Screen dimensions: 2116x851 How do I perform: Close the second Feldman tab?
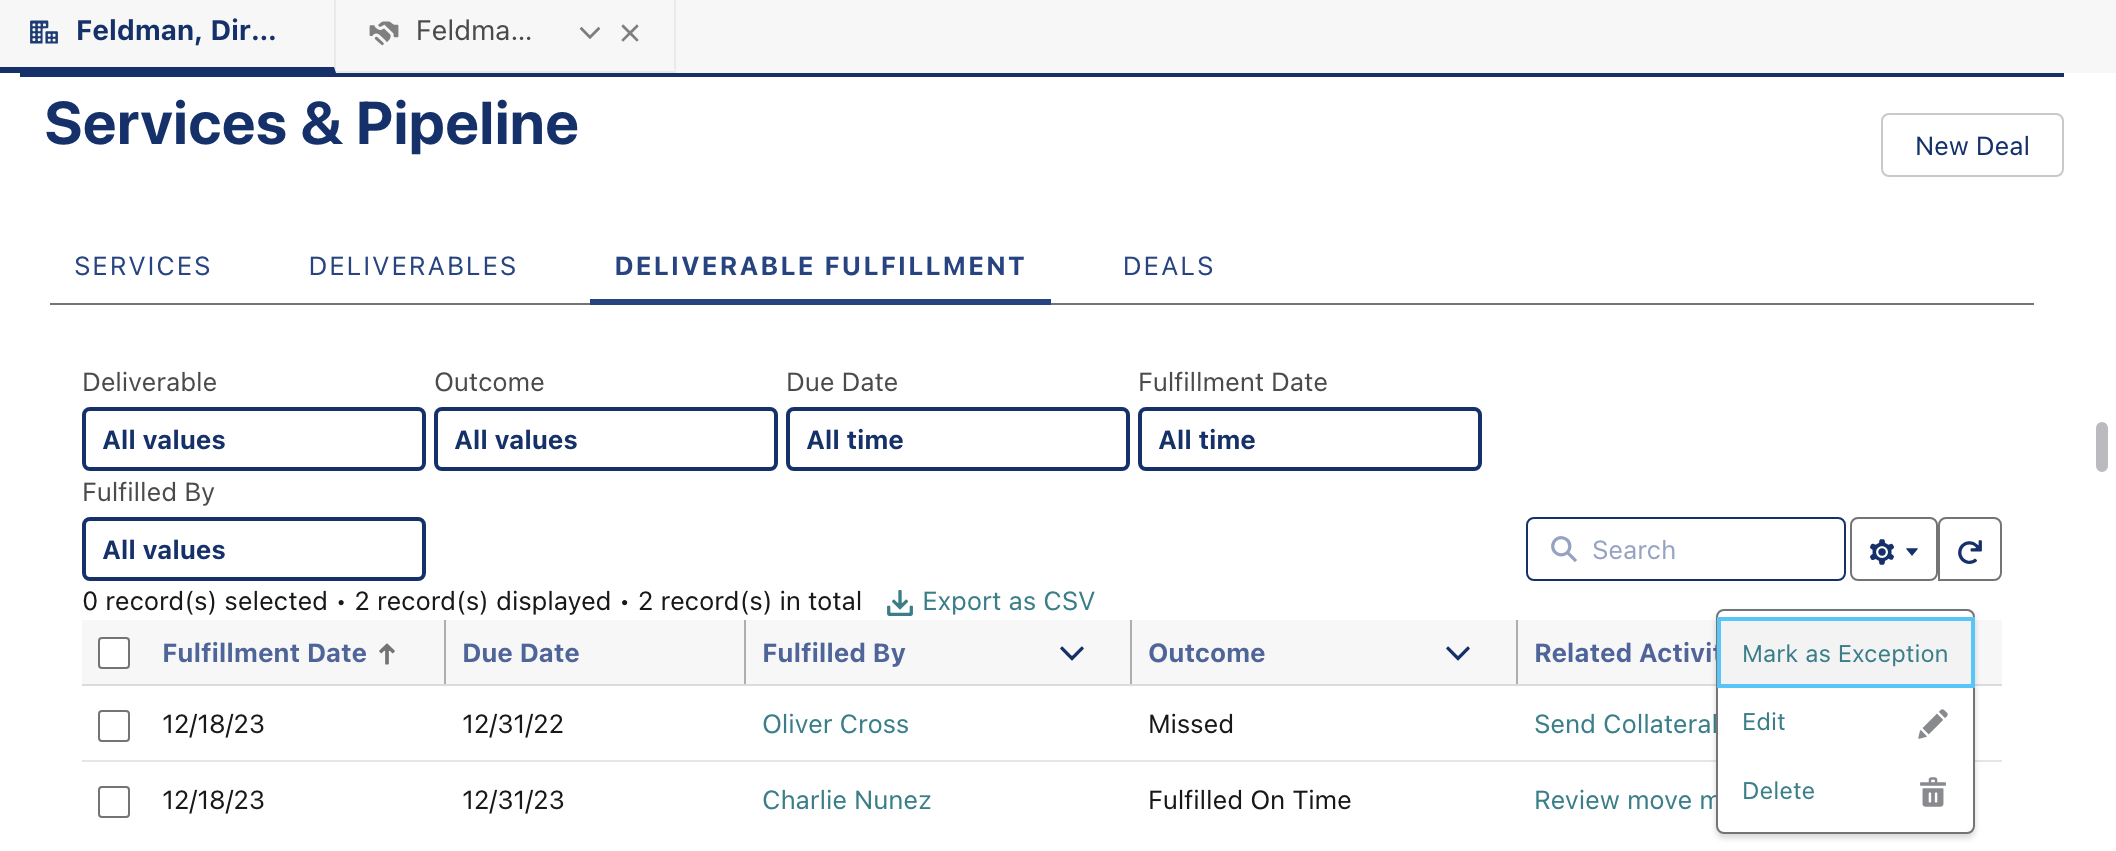point(630,33)
